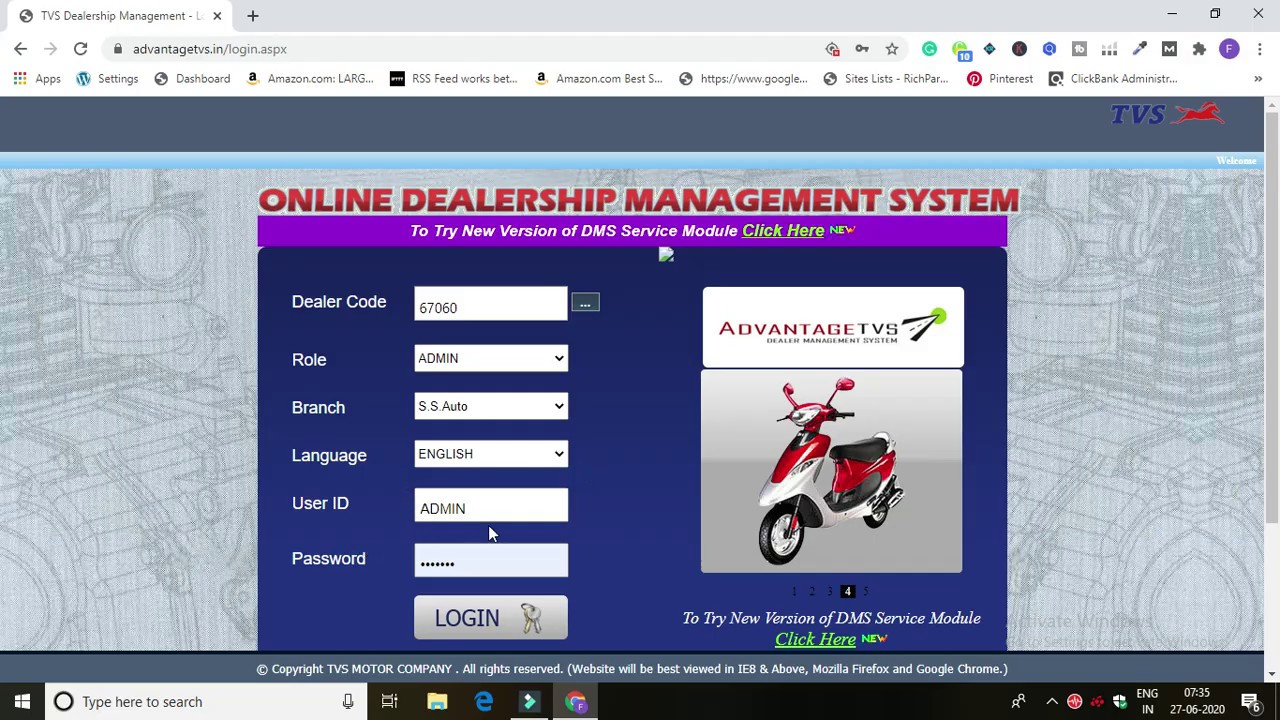Image resolution: width=1280 pixels, height=720 pixels.
Task: Open the Settings bookmark
Action: click(107, 79)
